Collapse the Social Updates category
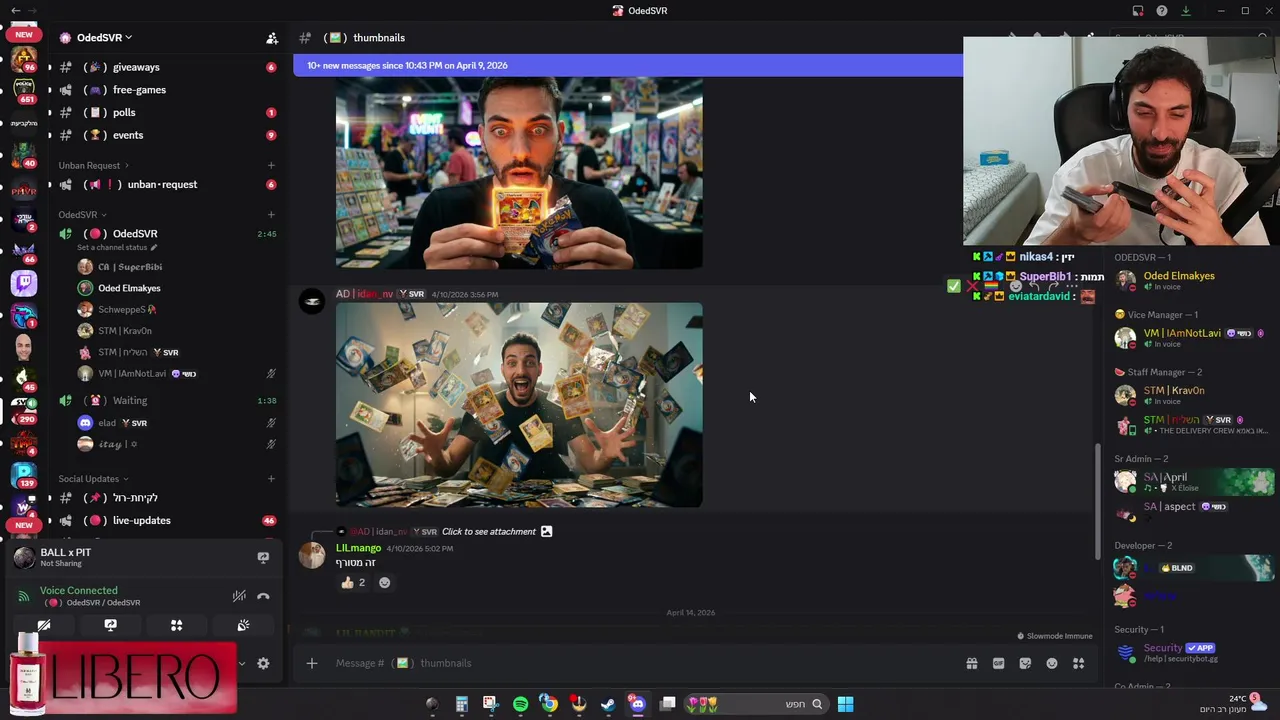This screenshot has width=1280, height=720. click(93, 478)
